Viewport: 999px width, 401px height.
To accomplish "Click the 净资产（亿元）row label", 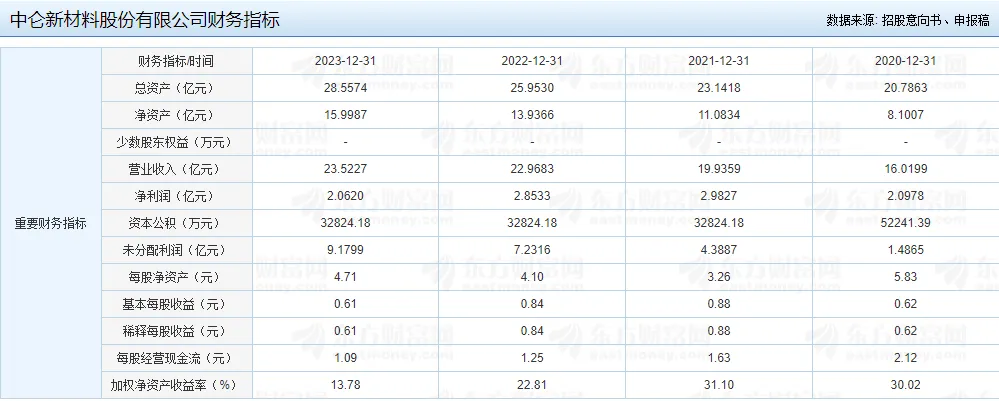I will point(176,115).
